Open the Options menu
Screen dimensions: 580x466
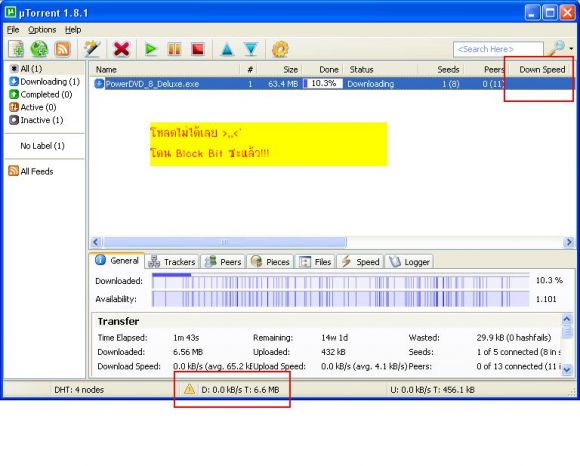(x=42, y=30)
